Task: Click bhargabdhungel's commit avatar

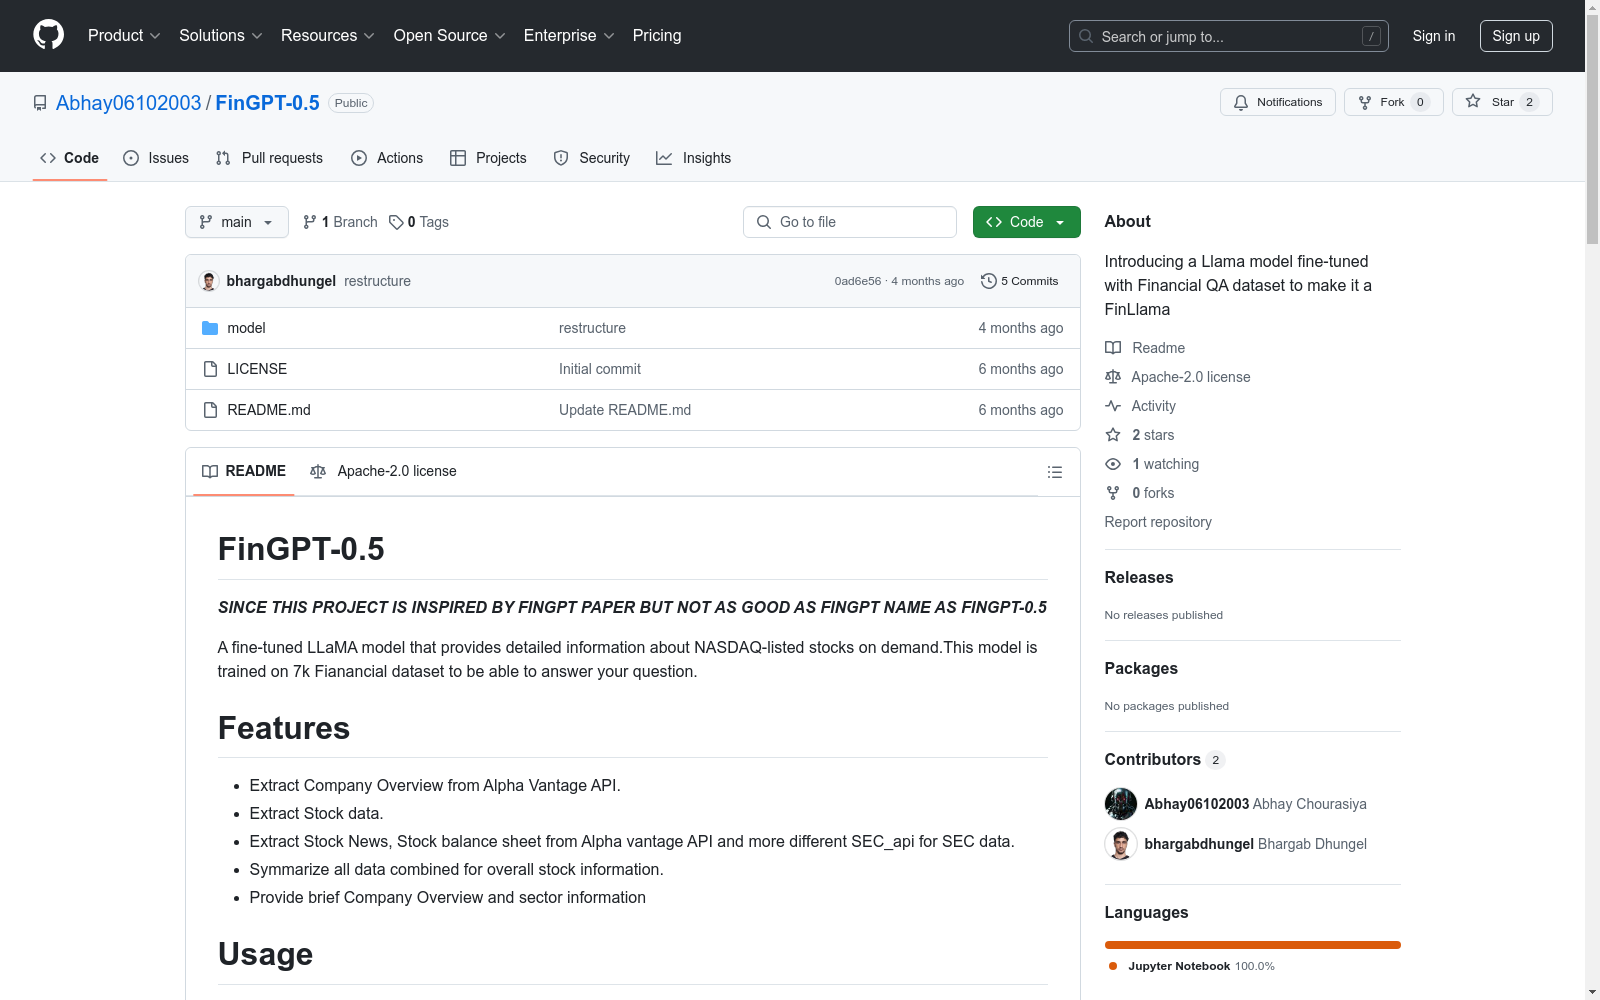Action: point(209,281)
